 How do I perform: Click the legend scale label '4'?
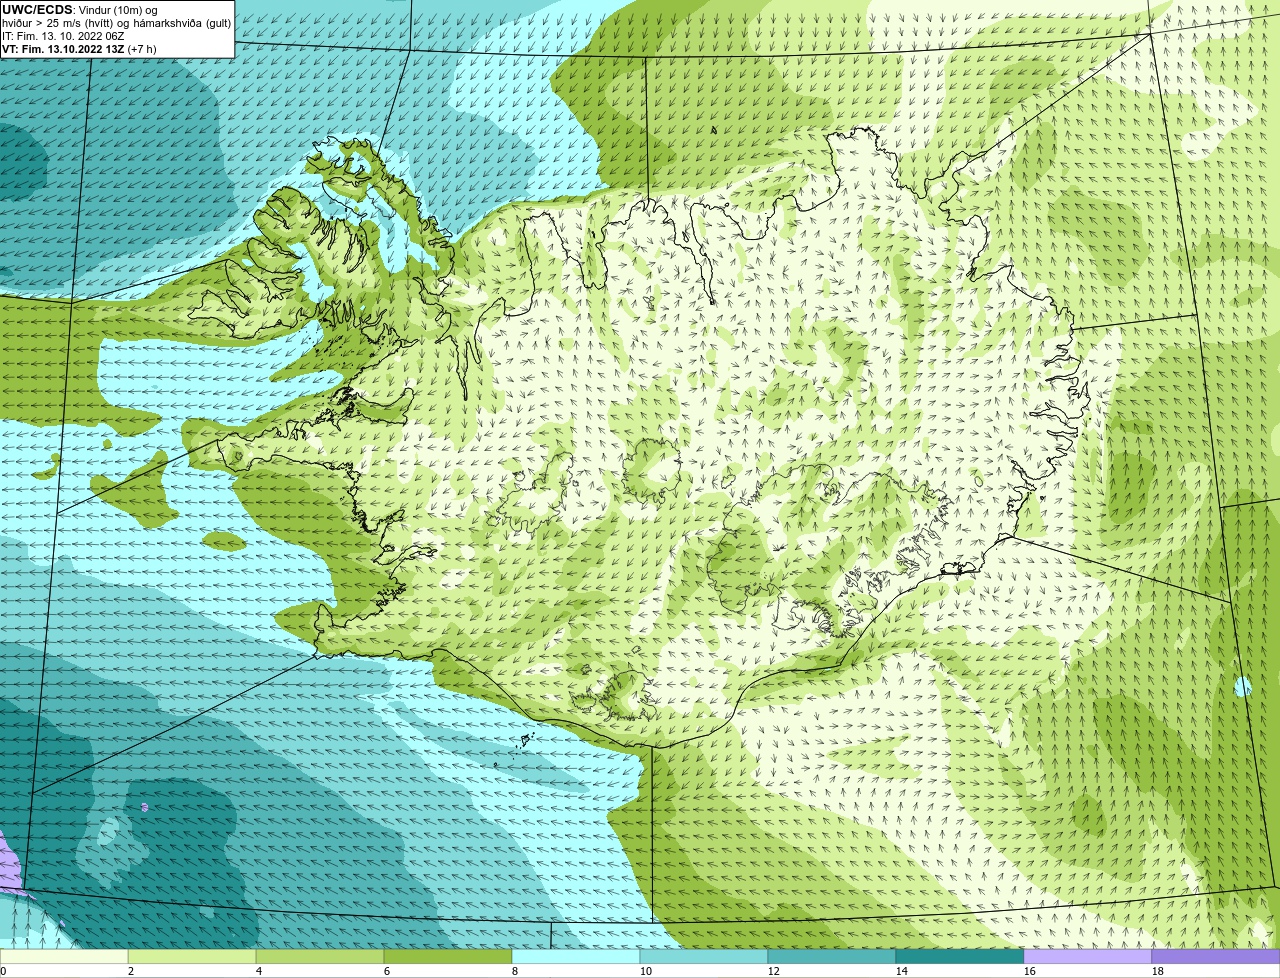[x=259, y=971]
